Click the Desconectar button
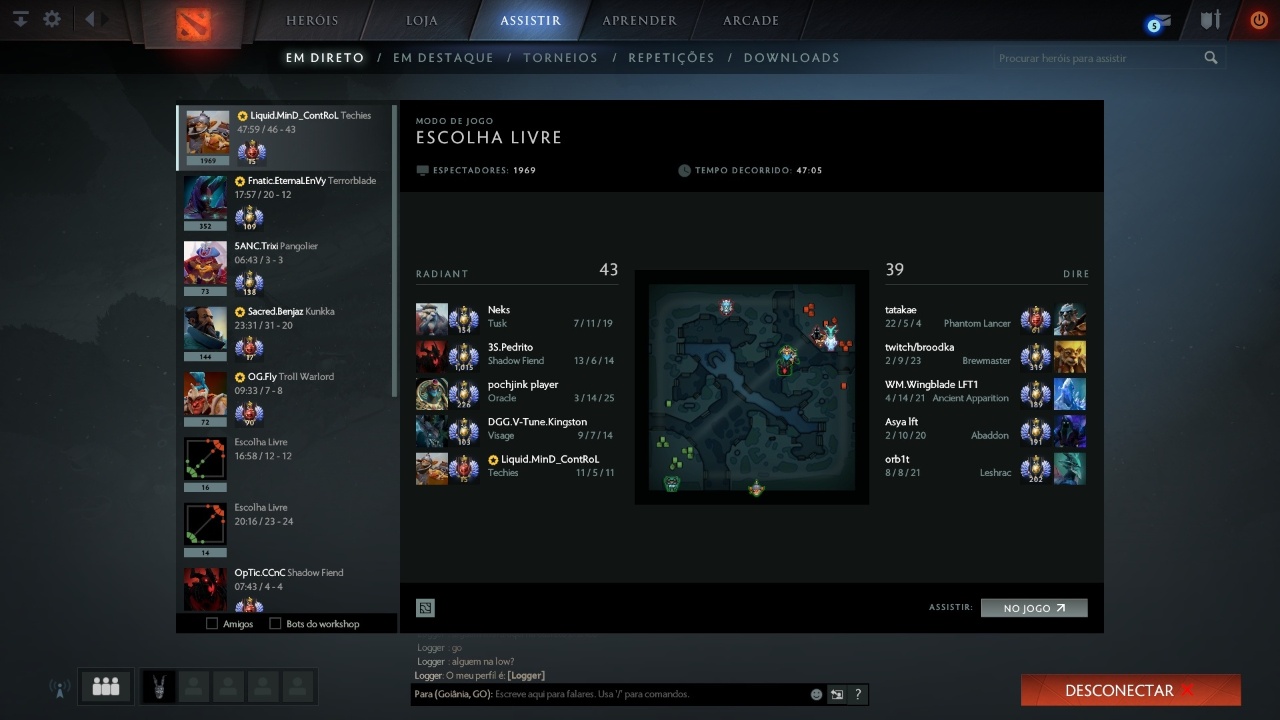 1130,690
